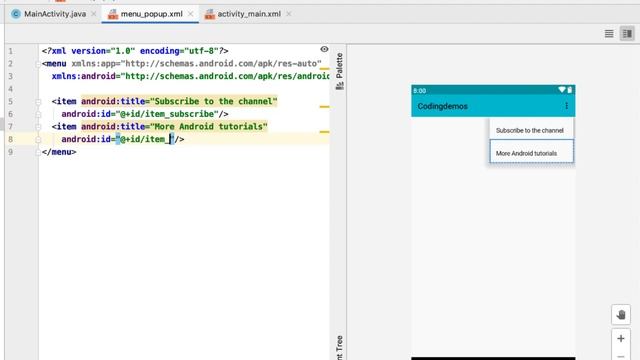Select 'Subscribe to the channel' in preview
This screenshot has width=640, height=360.
(x=531, y=130)
